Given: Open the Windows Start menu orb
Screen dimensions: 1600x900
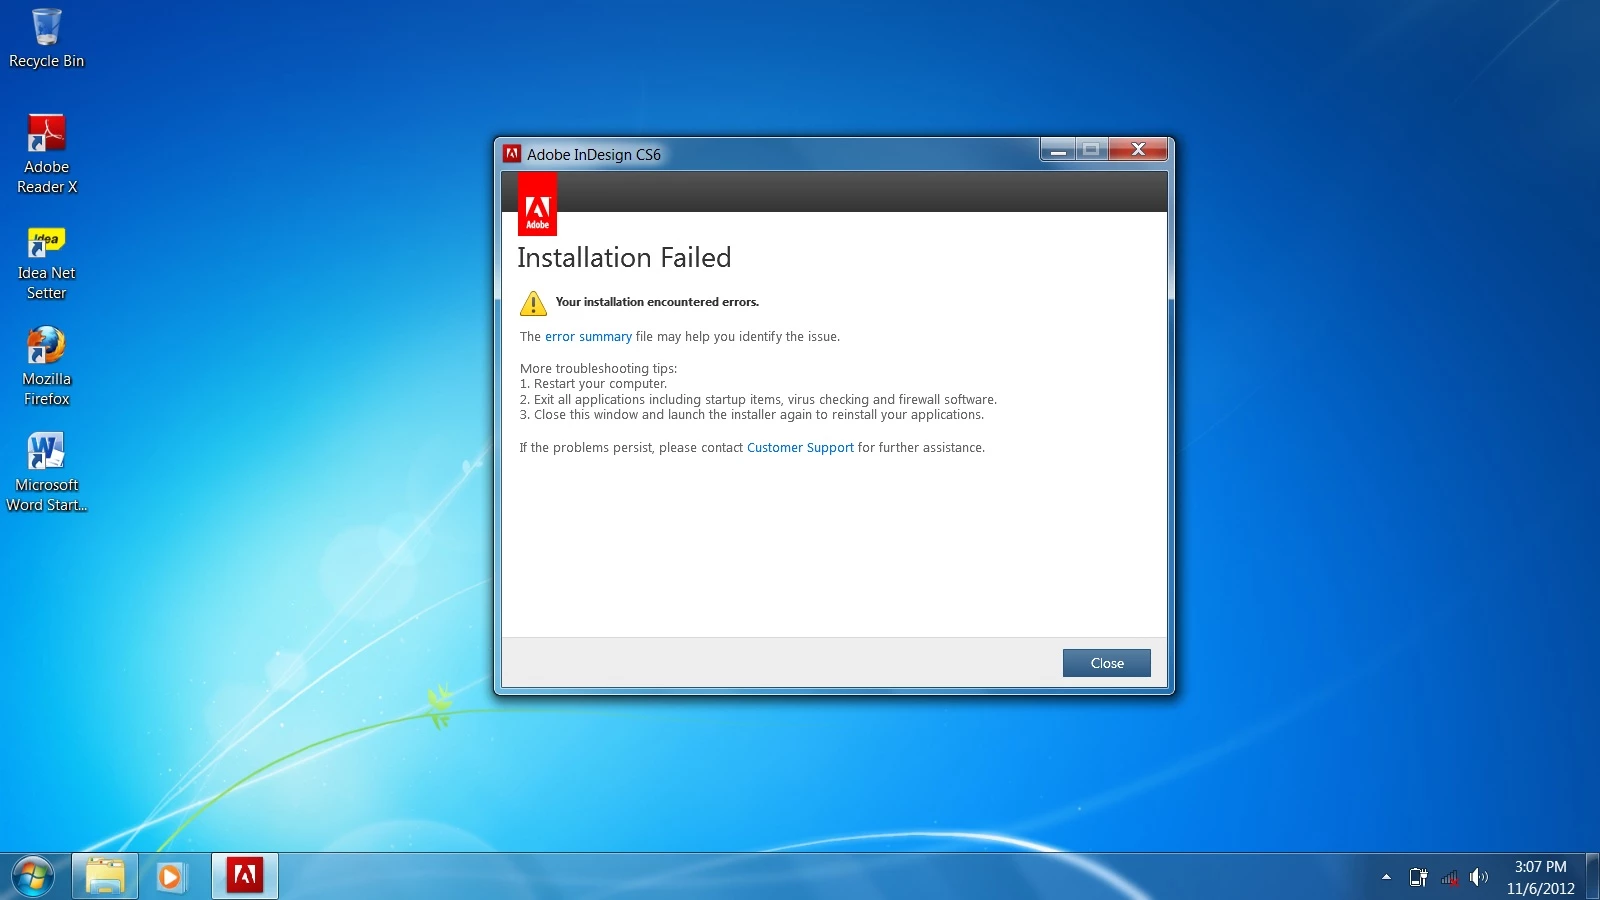Looking at the screenshot, I should (x=33, y=877).
